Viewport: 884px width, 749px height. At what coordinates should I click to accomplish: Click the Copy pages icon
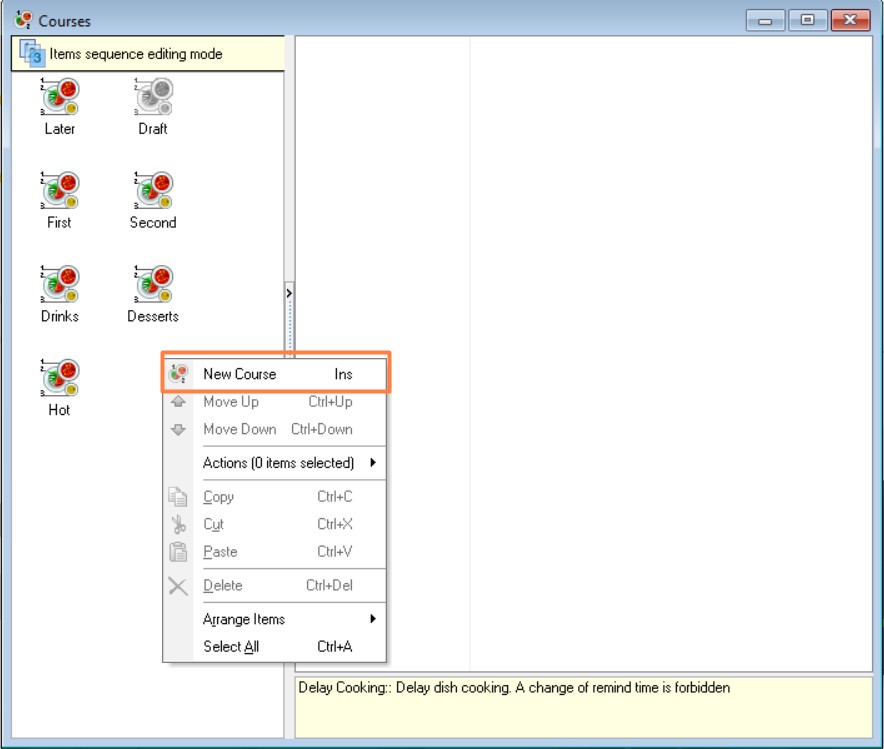[x=178, y=497]
